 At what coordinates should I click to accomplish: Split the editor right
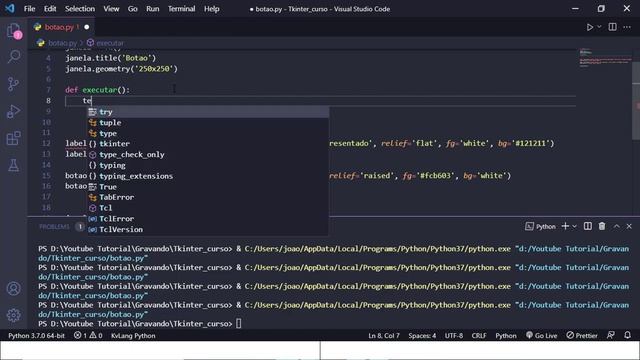pos(612,27)
